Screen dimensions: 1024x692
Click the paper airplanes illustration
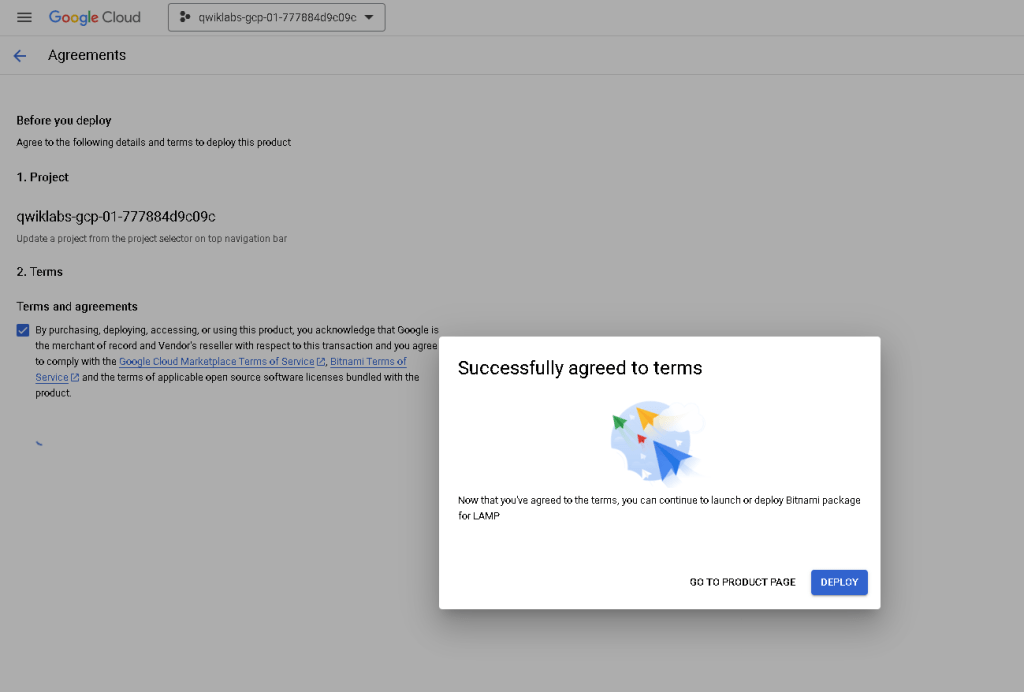(x=657, y=442)
